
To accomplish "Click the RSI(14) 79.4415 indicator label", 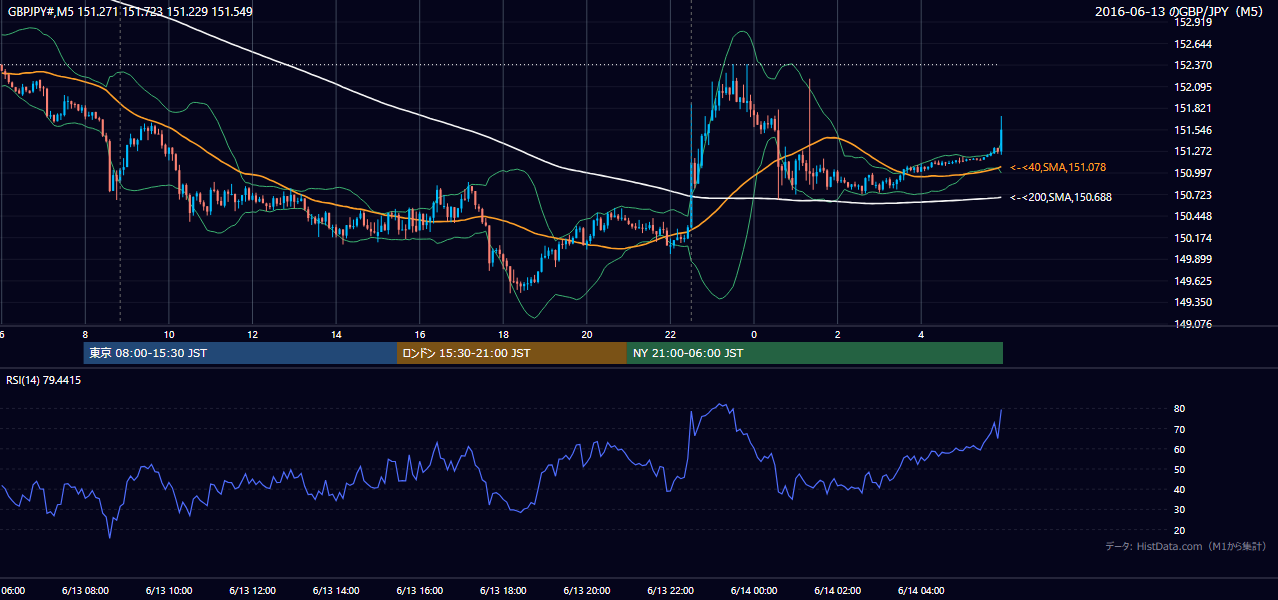I will [44, 380].
